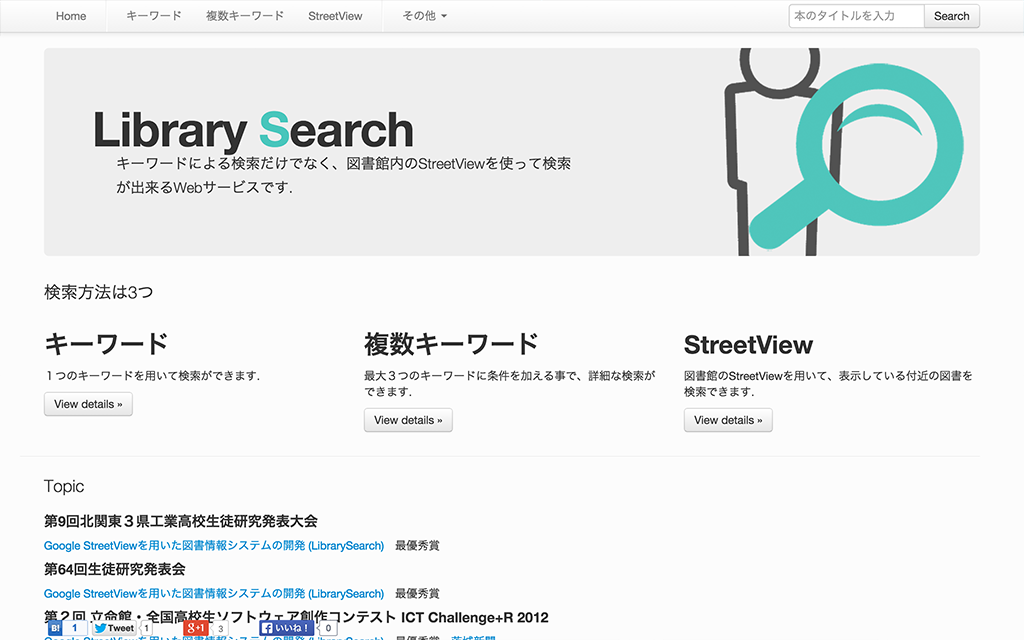
Task: Click the StreetView section heading
Action: [748, 345]
